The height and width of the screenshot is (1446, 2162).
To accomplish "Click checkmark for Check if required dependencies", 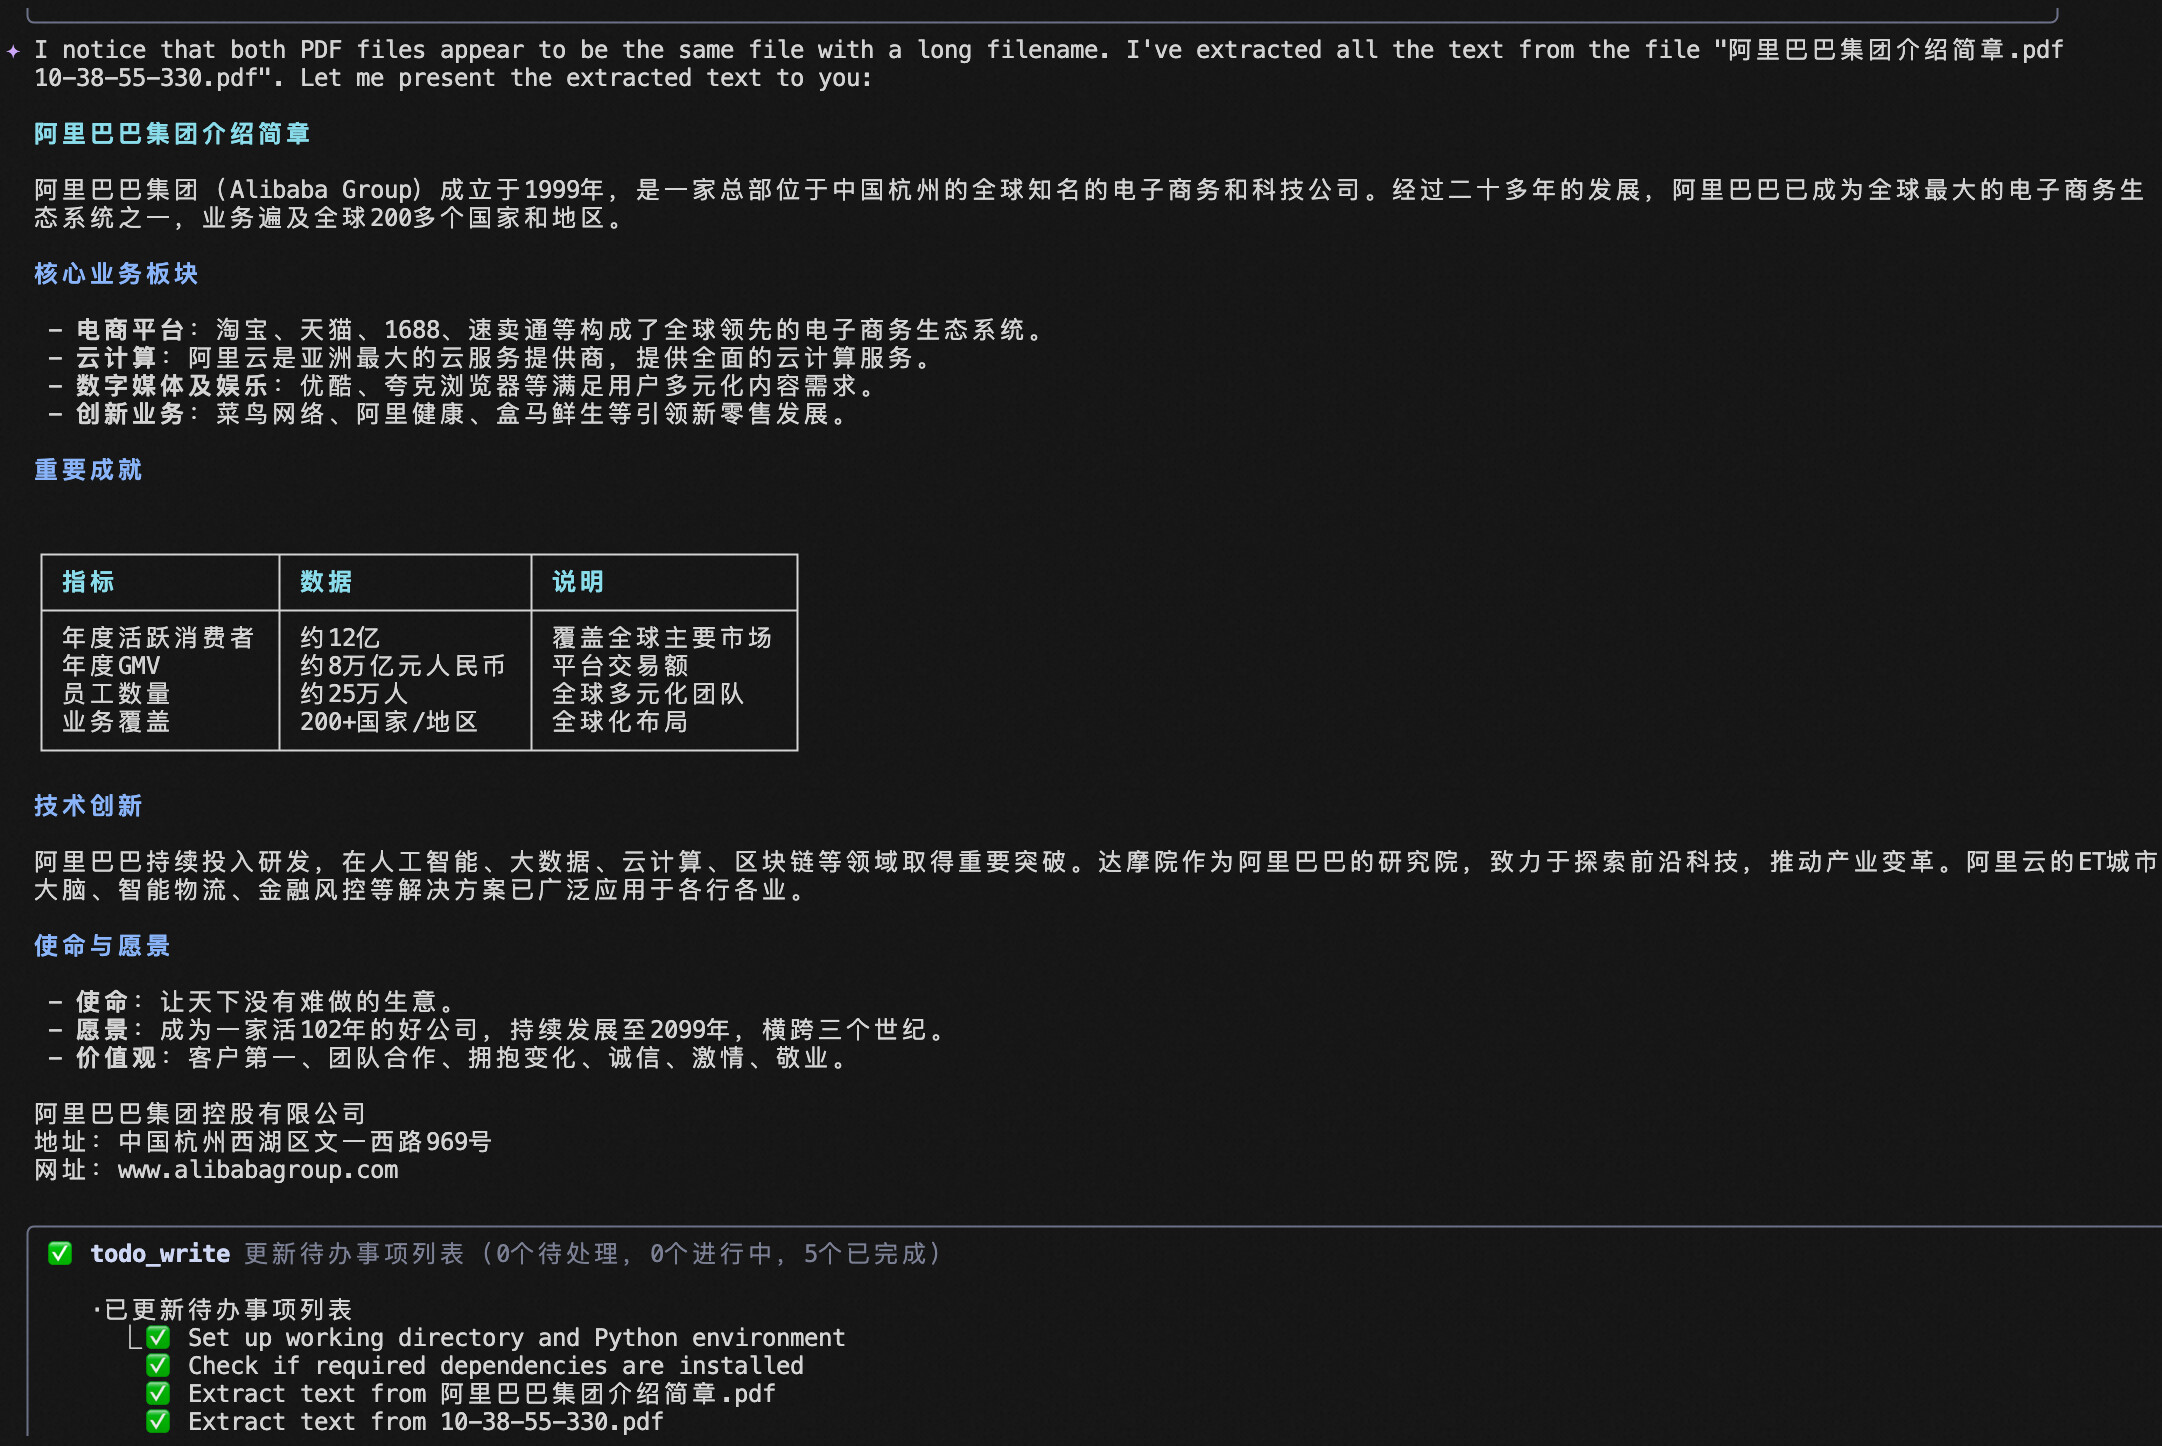I will pos(158,1365).
